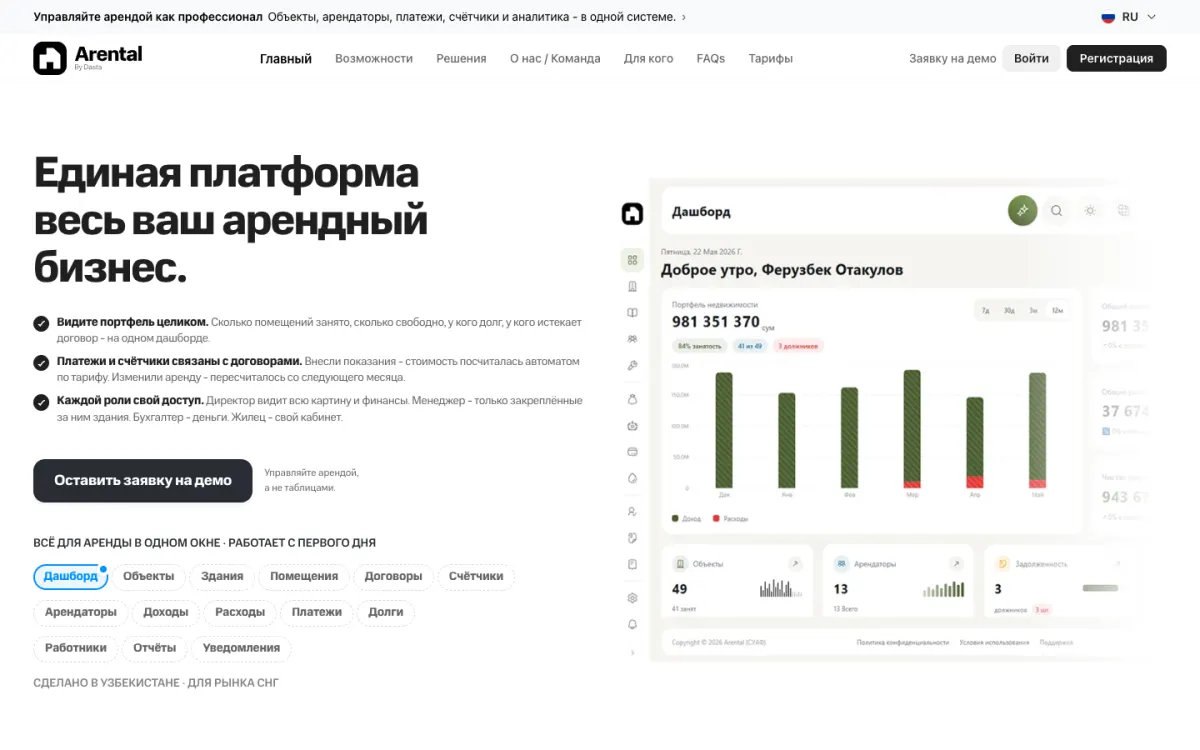Viewport: 1200px width, 750px height.
Task: Select the Договоры feature pill
Action: pyautogui.click(x=393, y=577)
